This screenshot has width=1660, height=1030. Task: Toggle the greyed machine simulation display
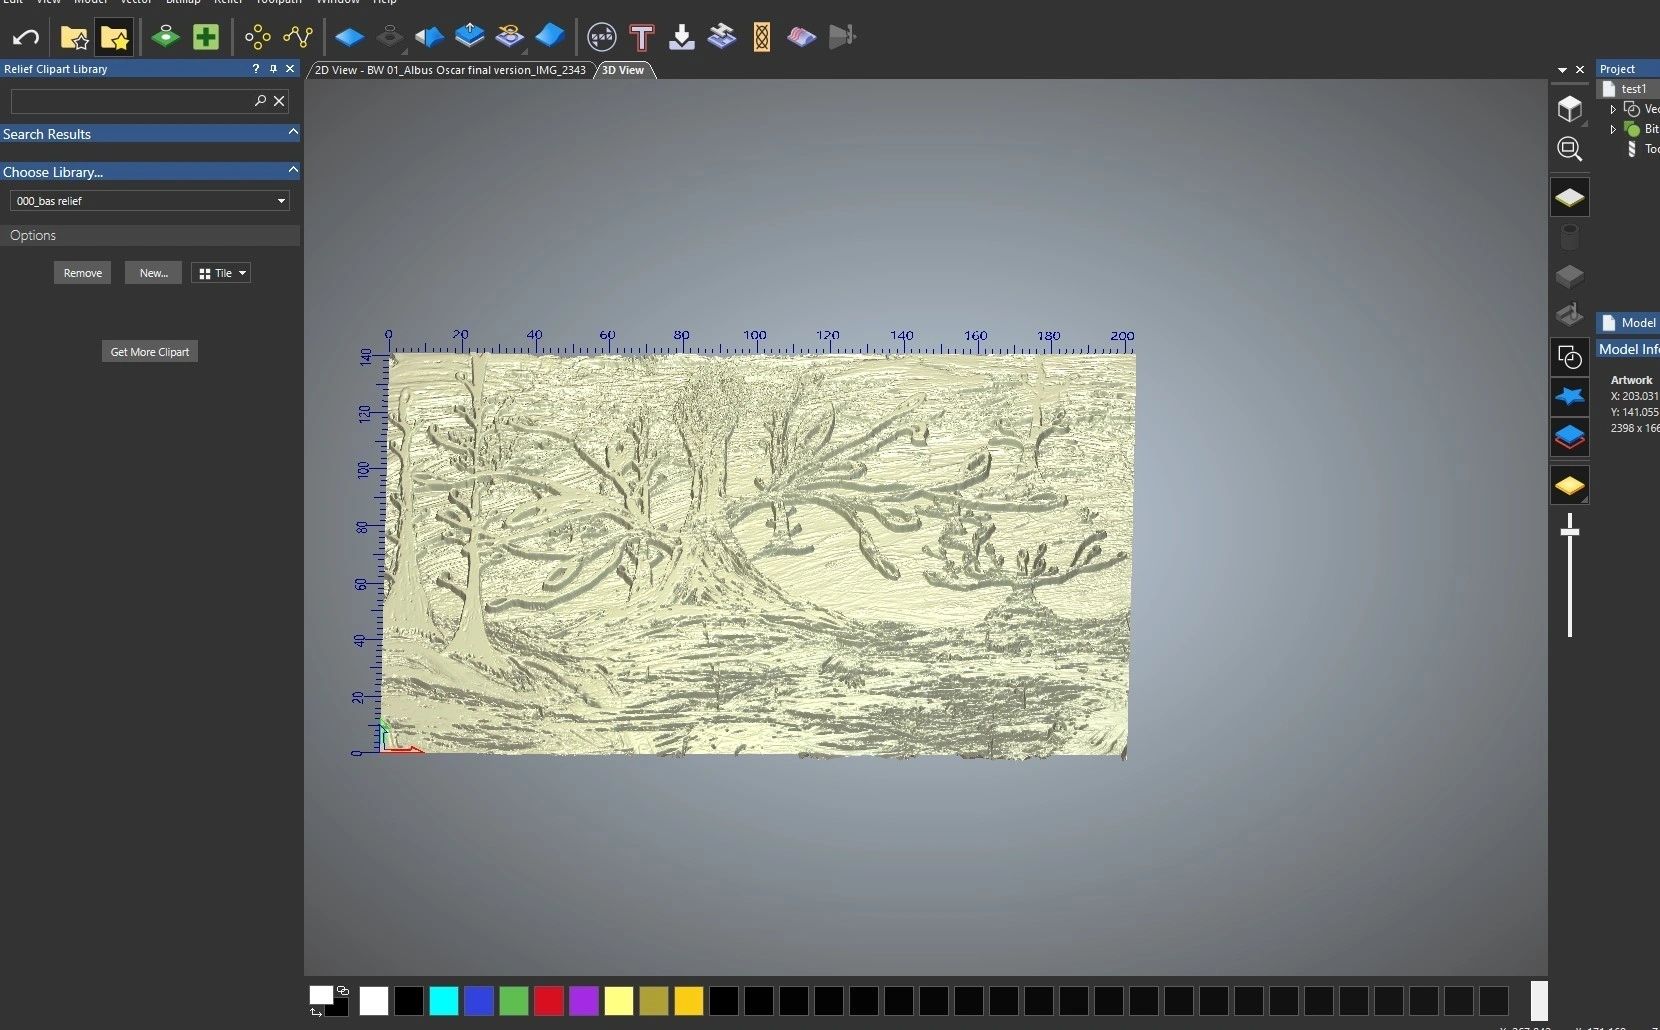click(1570, 315)
